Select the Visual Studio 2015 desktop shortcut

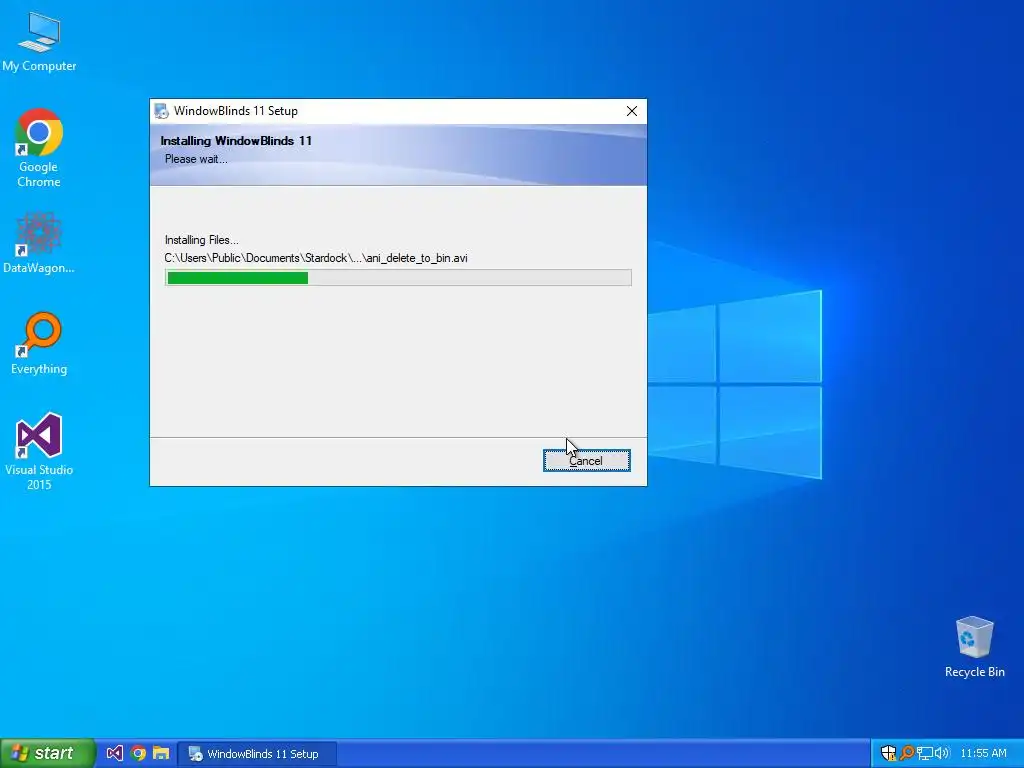[x=39, y=452]
